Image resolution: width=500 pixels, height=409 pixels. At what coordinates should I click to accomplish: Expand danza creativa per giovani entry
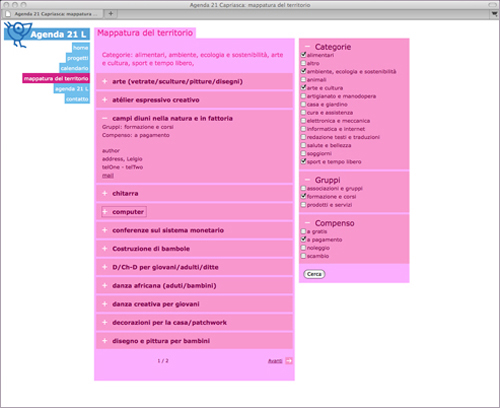[104, 304]
